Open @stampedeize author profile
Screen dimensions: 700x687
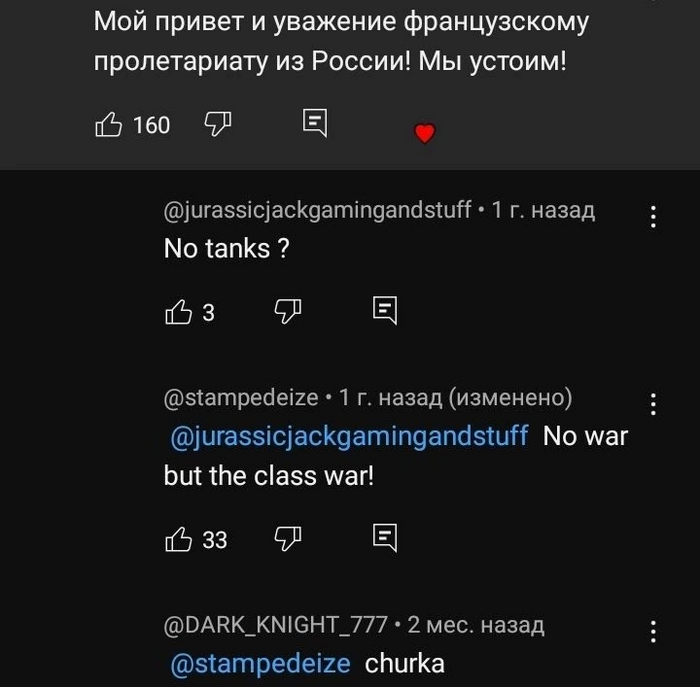240,398
